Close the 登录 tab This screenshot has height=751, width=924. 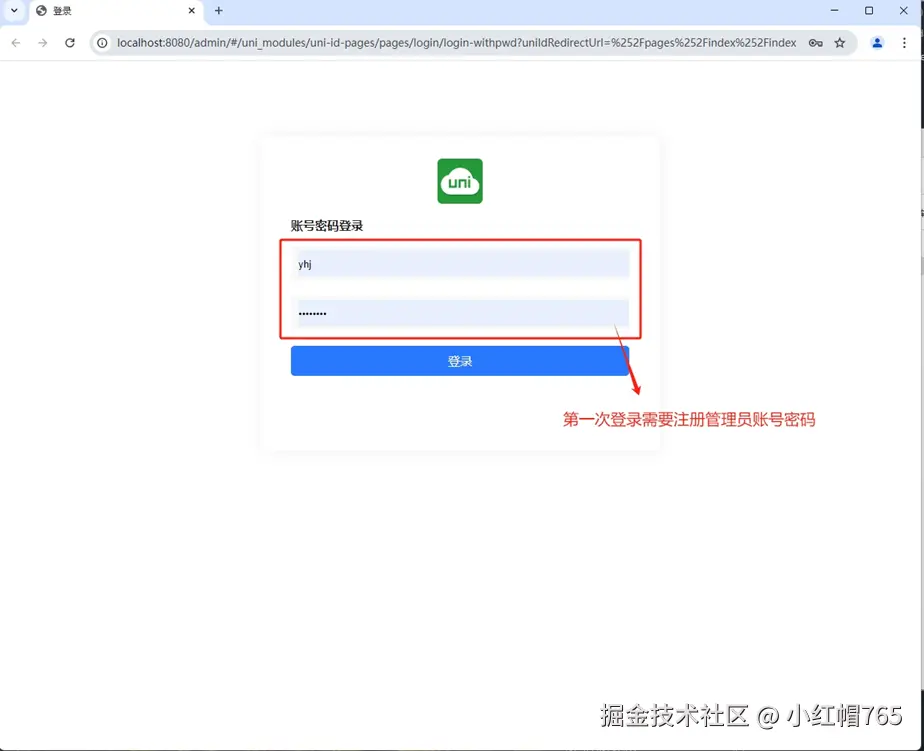pos(192,11)
